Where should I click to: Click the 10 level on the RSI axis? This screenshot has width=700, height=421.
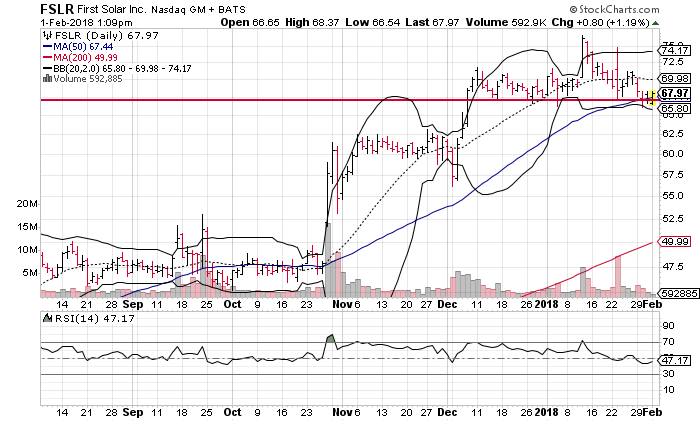(x=668, y=389)
